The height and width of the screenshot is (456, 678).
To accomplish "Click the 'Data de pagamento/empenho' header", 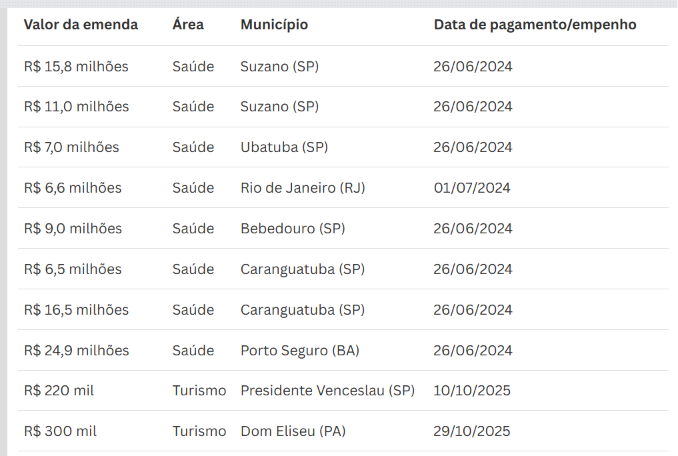I will pyautogui.click(x=535, y=25).
